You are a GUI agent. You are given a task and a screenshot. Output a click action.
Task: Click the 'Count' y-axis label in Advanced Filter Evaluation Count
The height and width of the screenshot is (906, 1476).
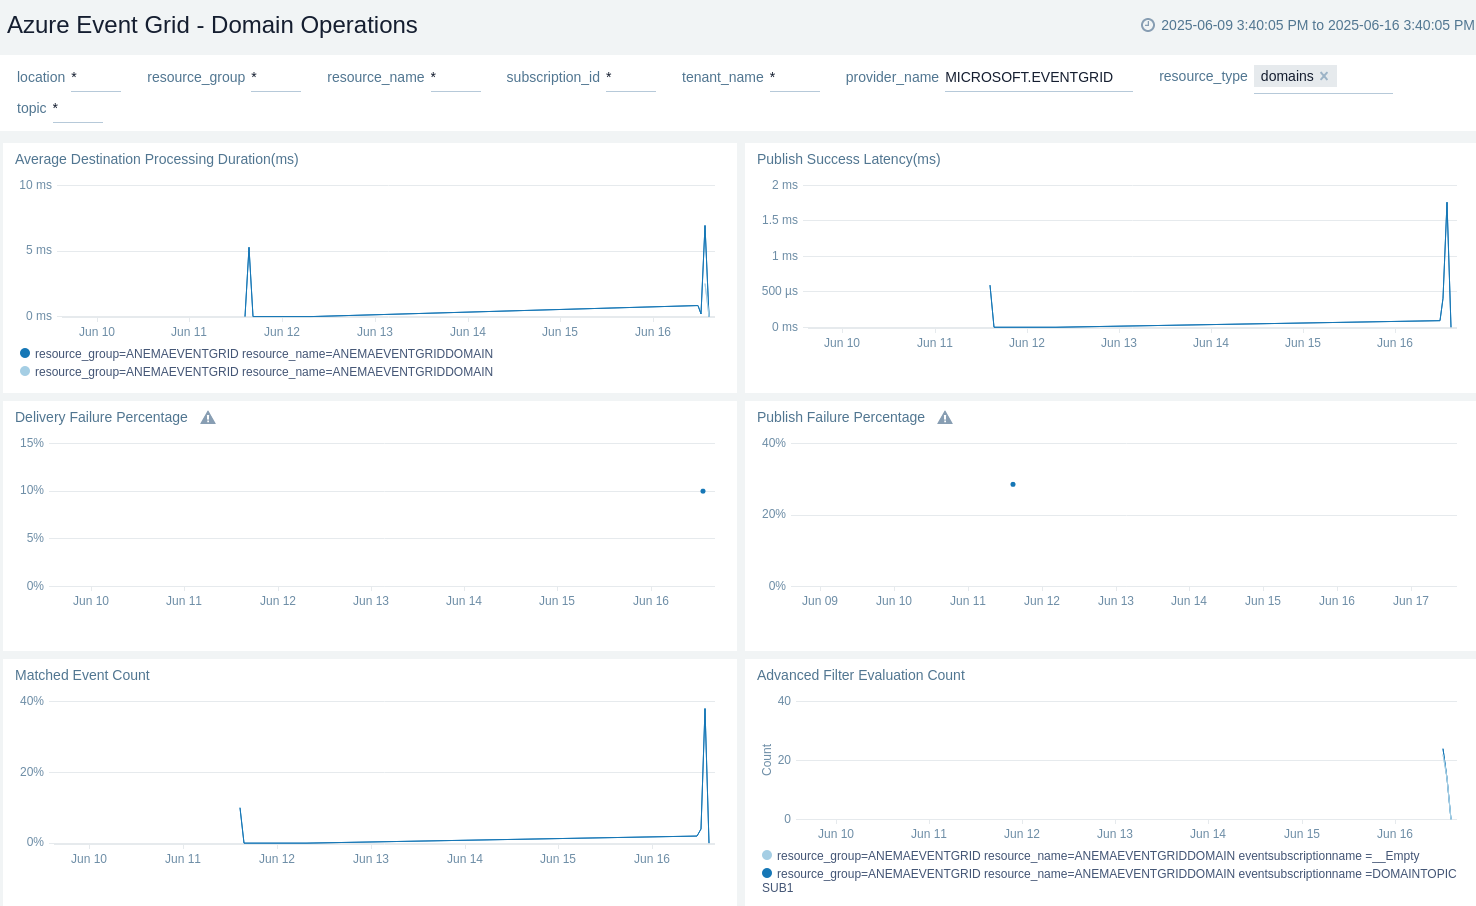coord(767,760)
